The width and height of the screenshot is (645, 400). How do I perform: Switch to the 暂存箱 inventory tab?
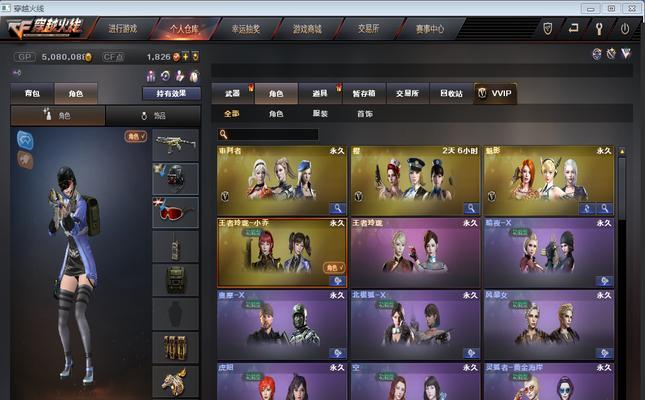364,93
